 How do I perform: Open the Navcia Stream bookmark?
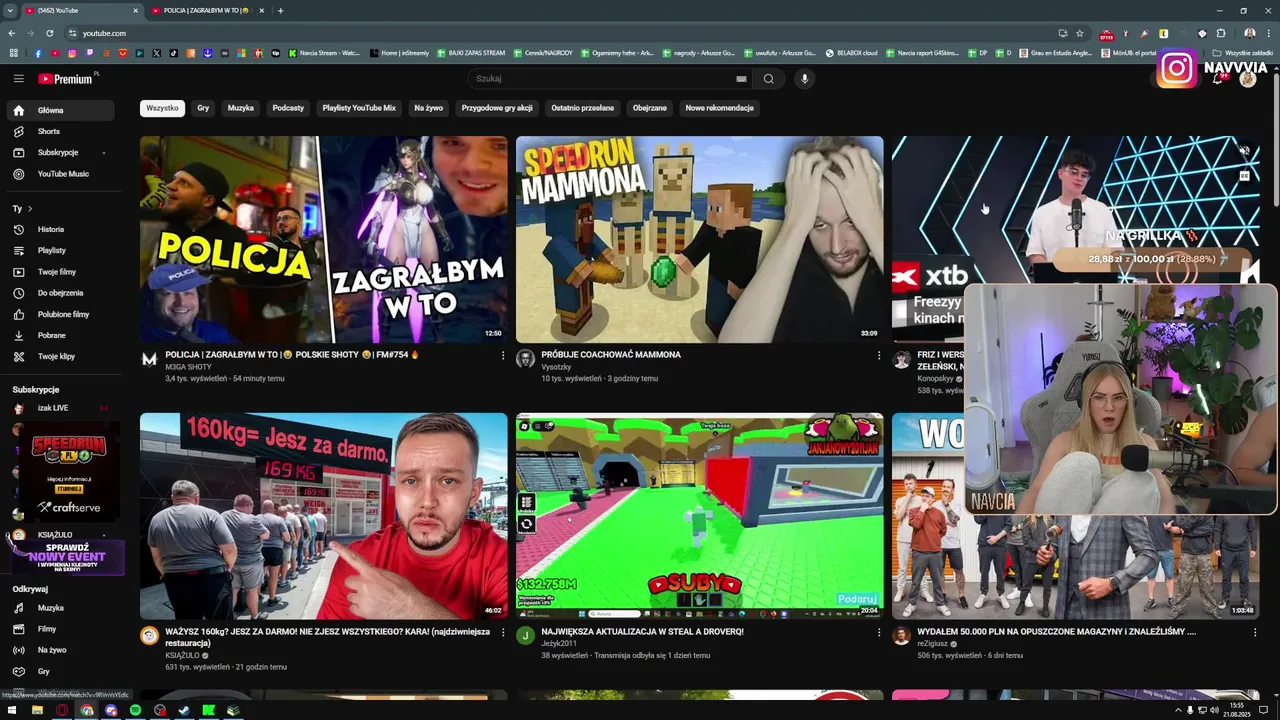[324, 53]
